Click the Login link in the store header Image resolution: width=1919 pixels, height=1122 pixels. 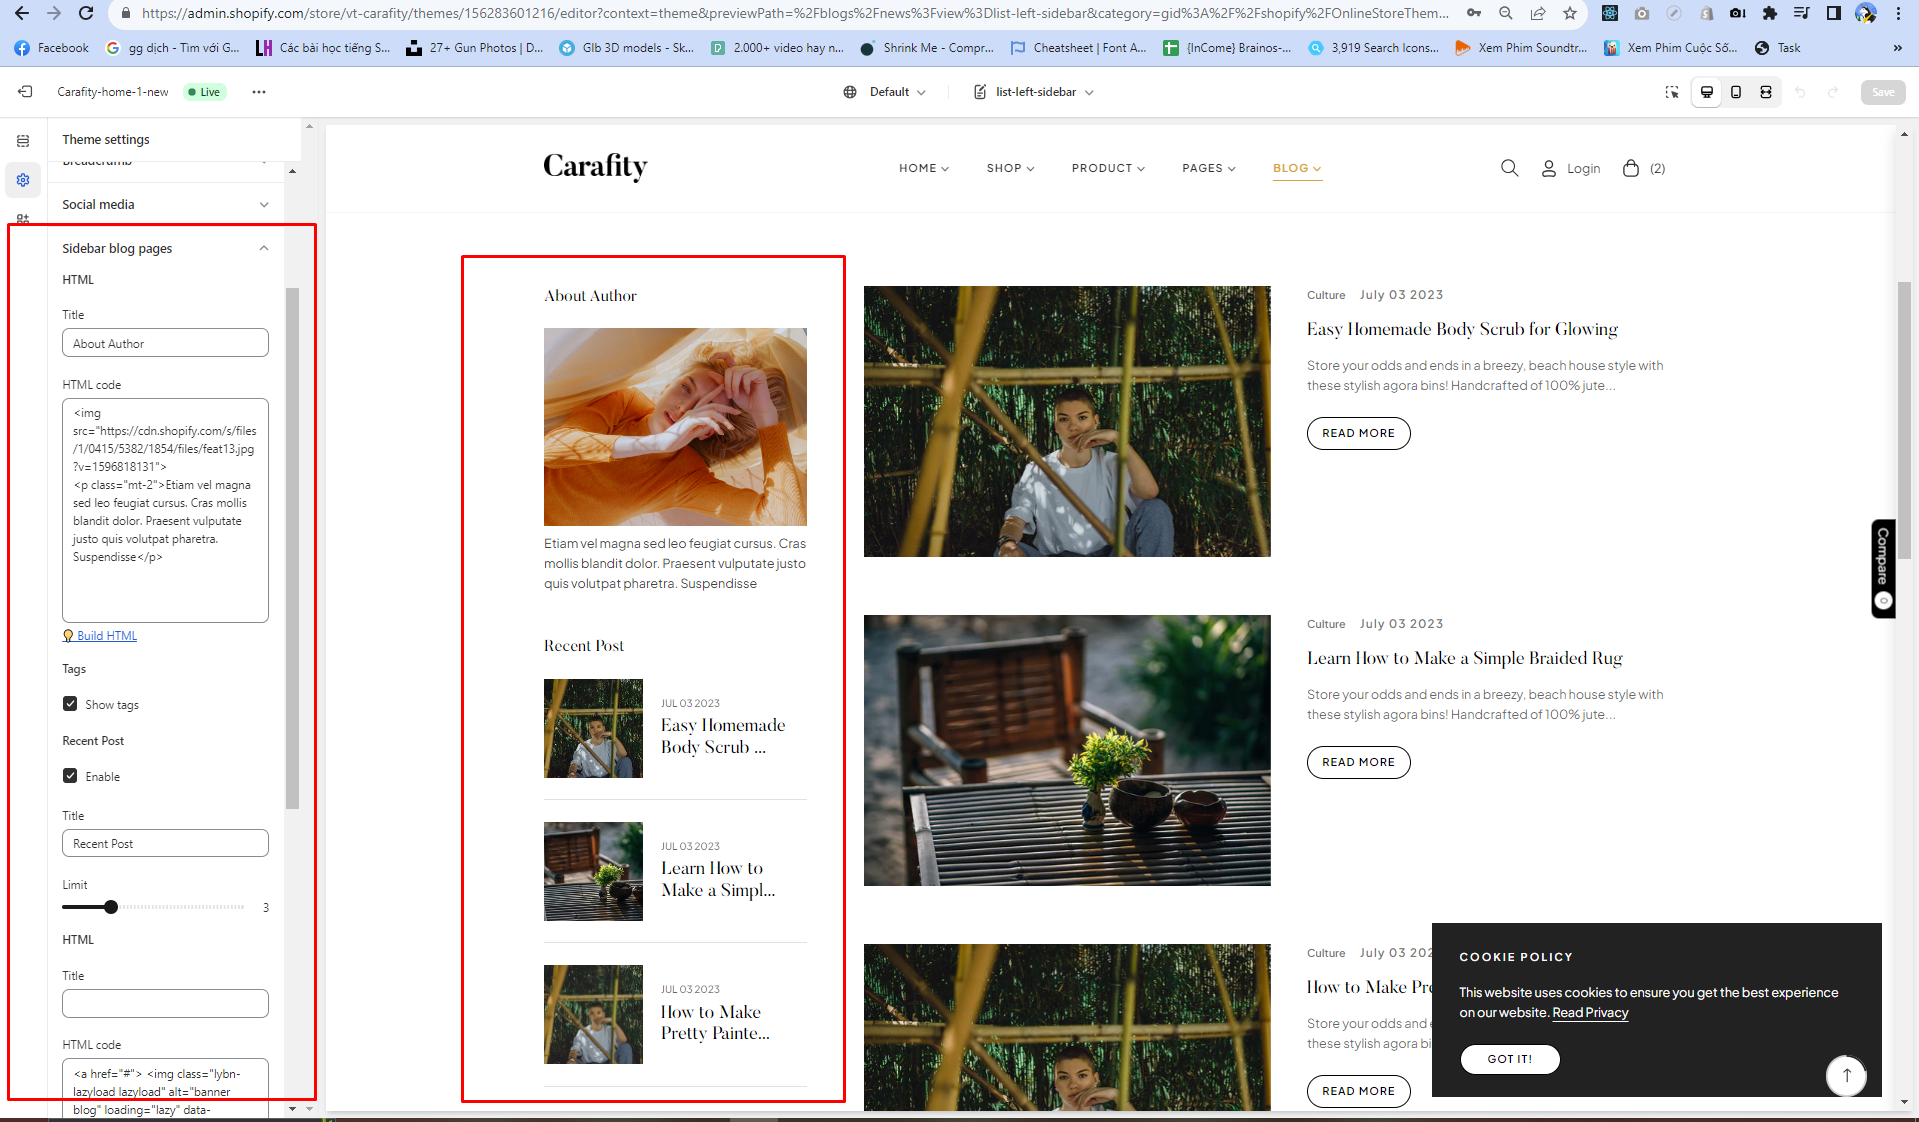pyautogui.click(x=1583, y=169)
